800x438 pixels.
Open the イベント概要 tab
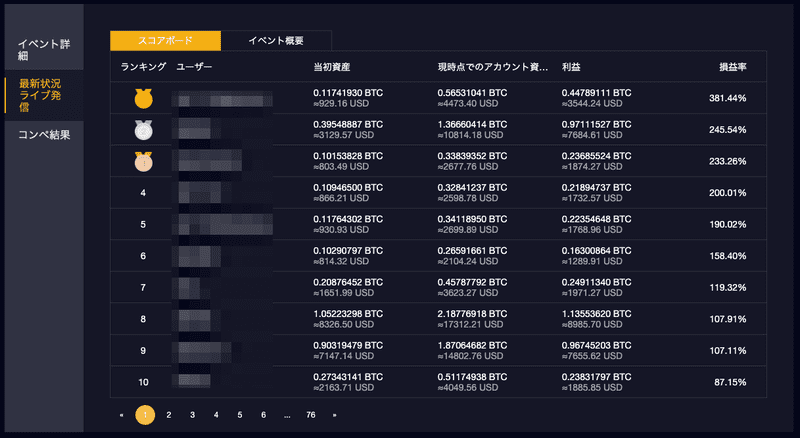[276, 41]
